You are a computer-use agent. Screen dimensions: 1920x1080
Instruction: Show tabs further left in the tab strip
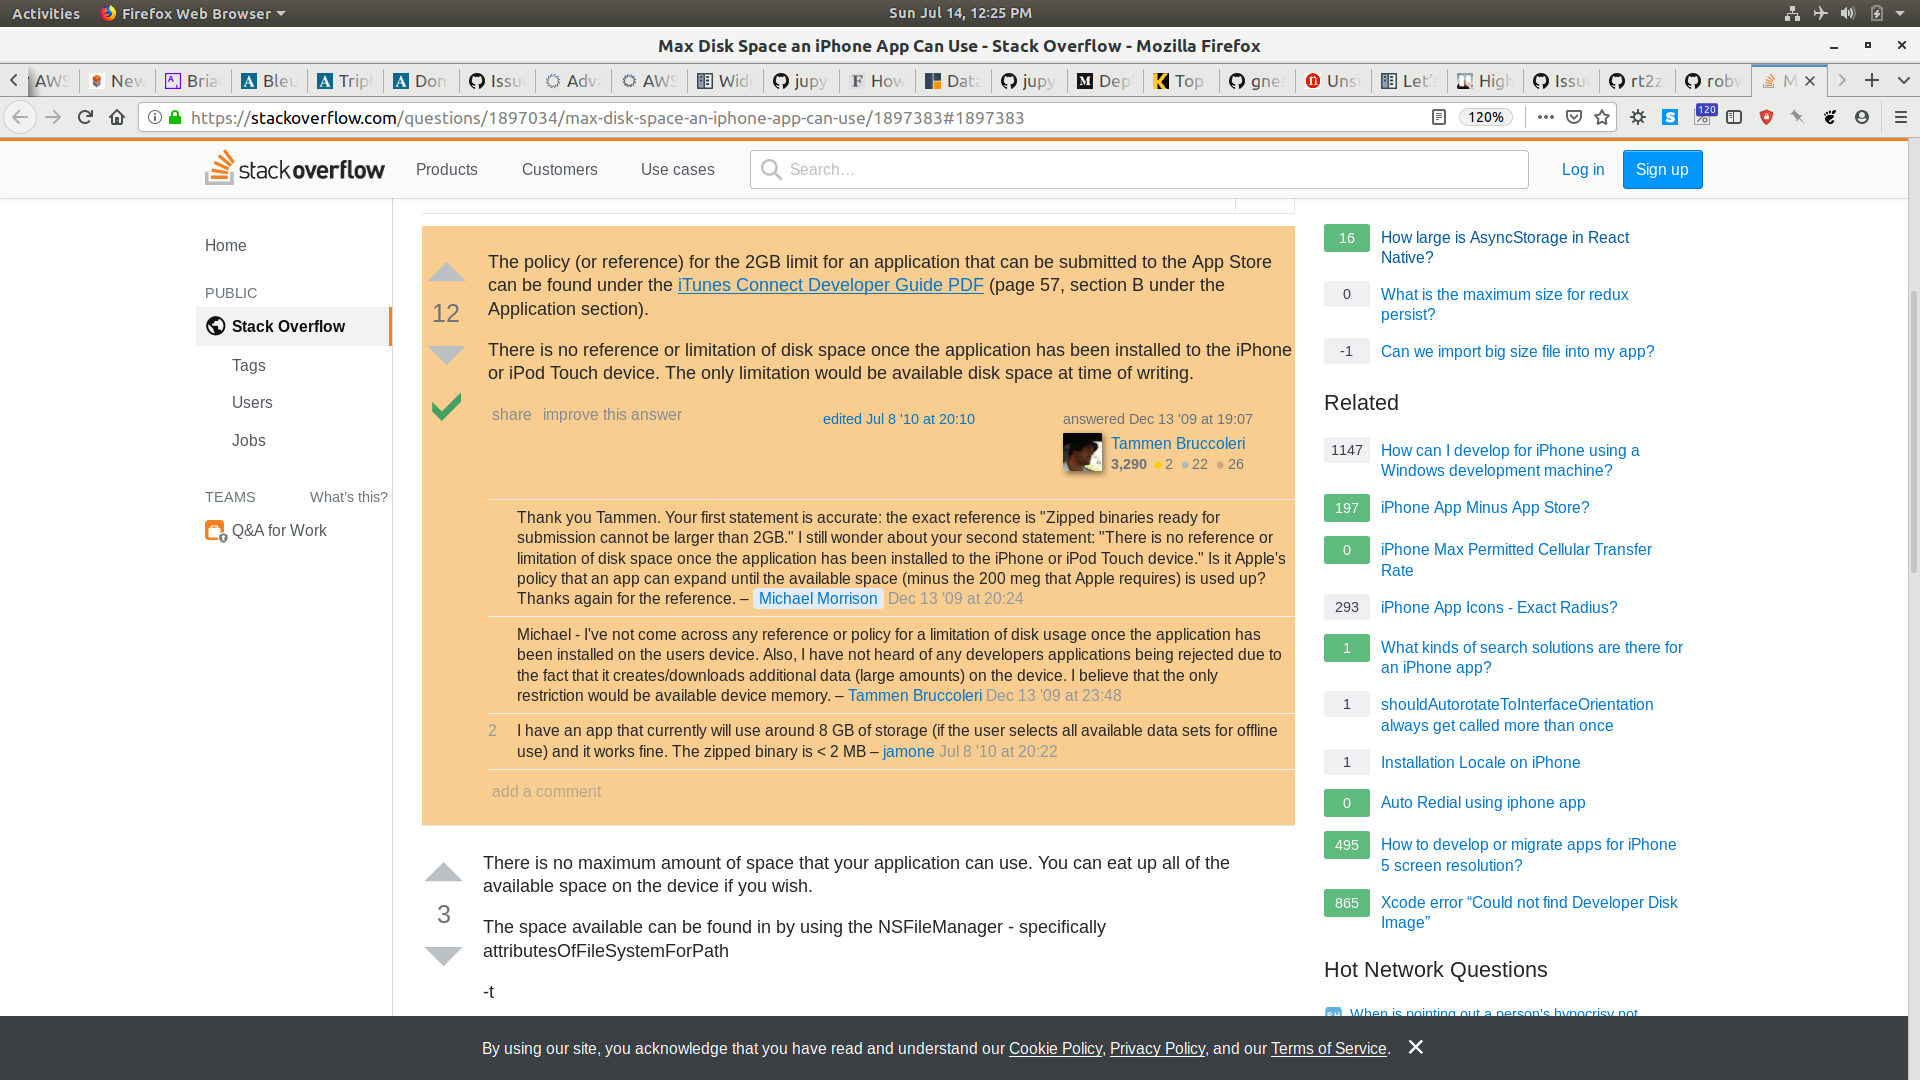(x=14, y=80)
